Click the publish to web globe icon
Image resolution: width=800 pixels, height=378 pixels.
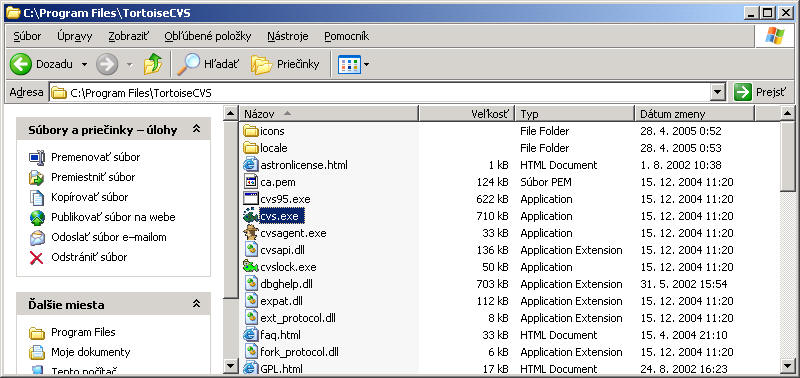37,218
